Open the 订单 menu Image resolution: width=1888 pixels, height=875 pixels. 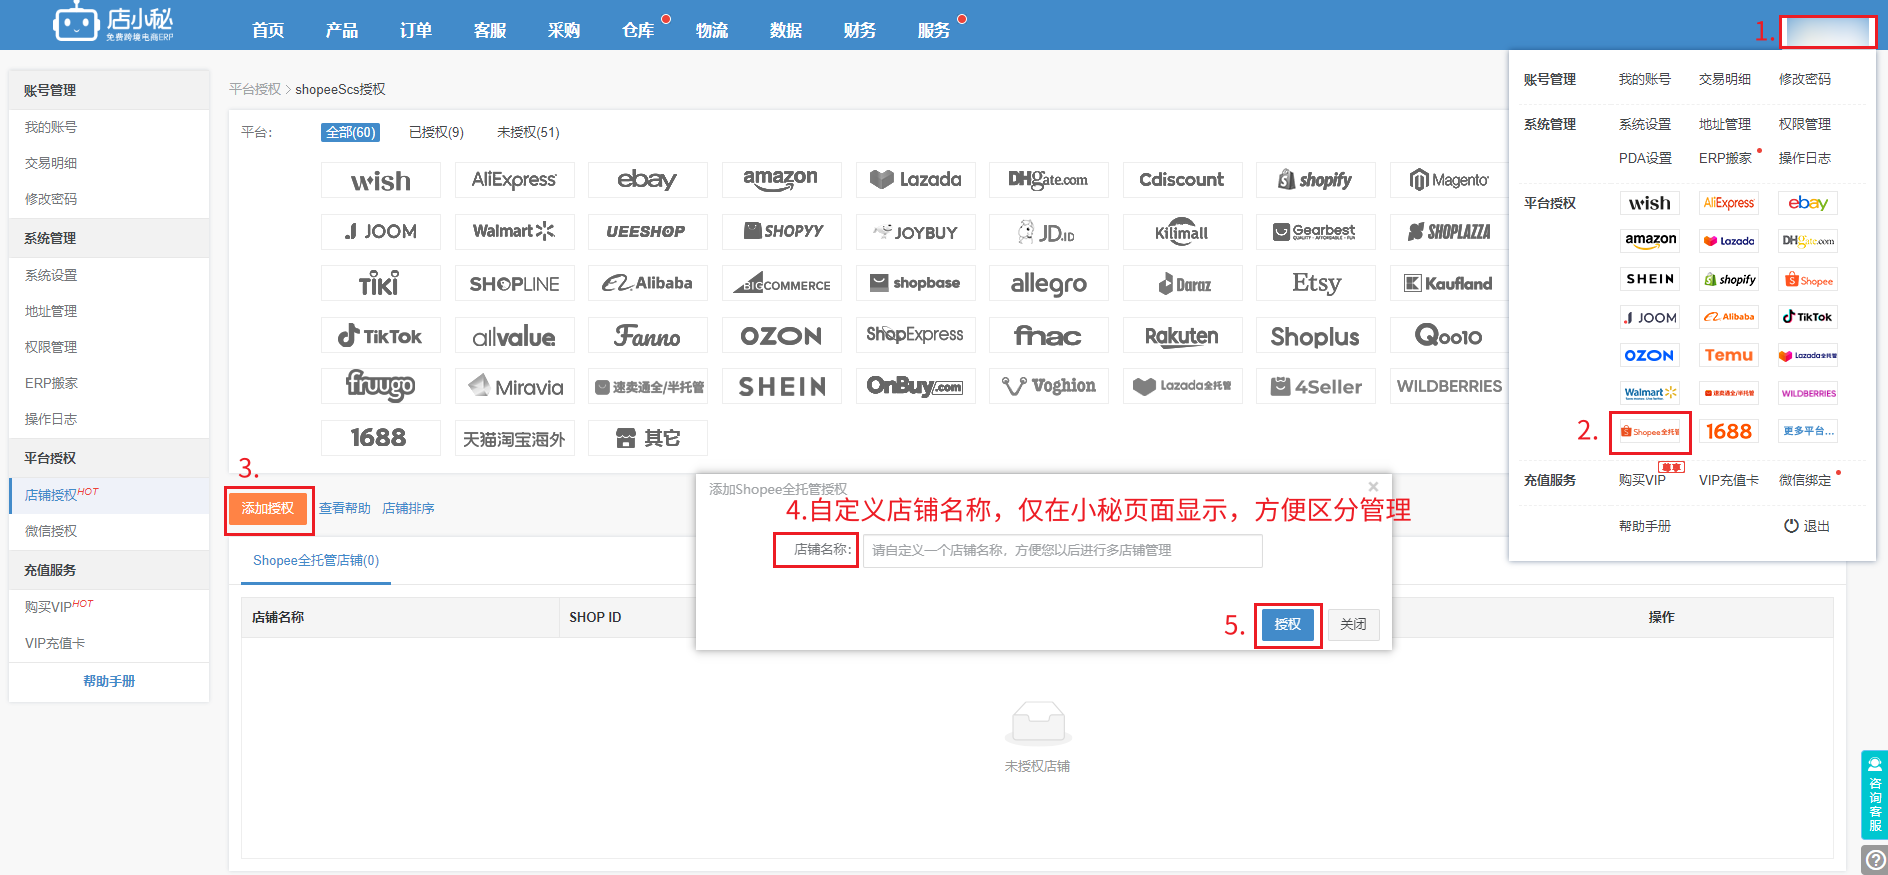click(416, 30)
